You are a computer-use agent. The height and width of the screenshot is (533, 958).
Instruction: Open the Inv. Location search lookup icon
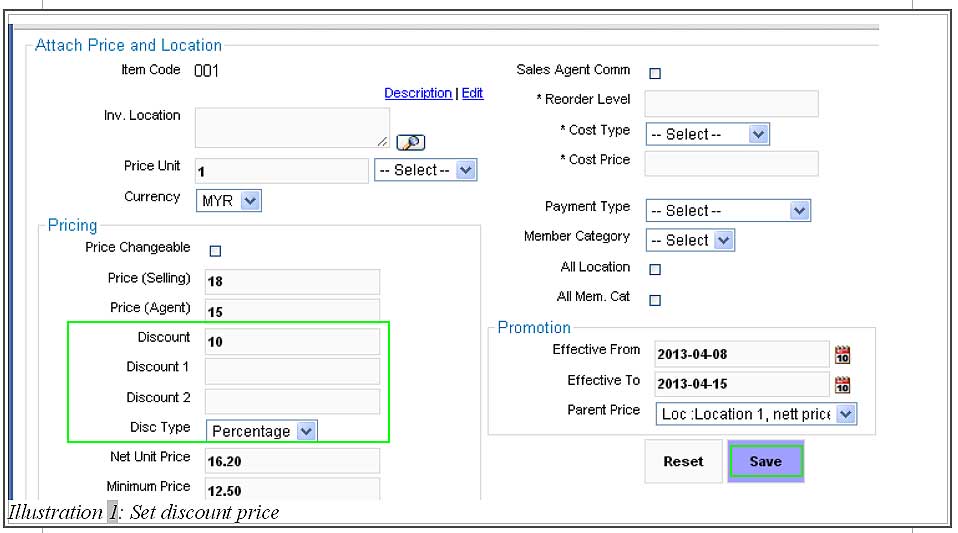point(411,142)
